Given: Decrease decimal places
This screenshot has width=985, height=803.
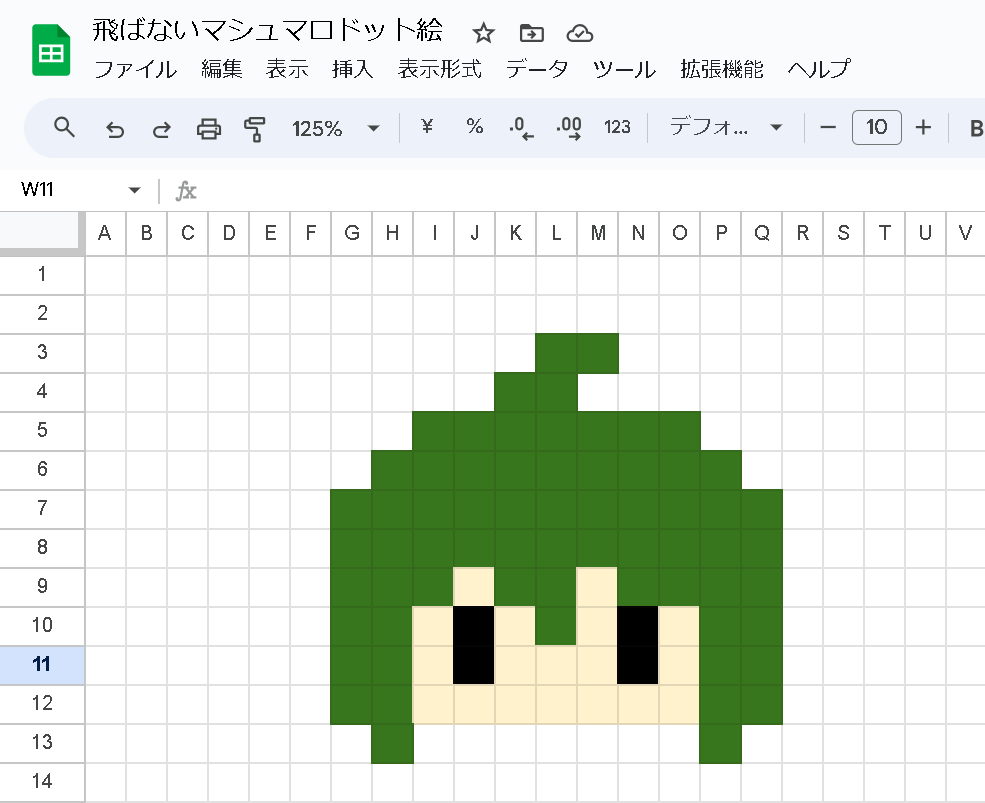Looking at the screenshot, I should coord(521,128).
